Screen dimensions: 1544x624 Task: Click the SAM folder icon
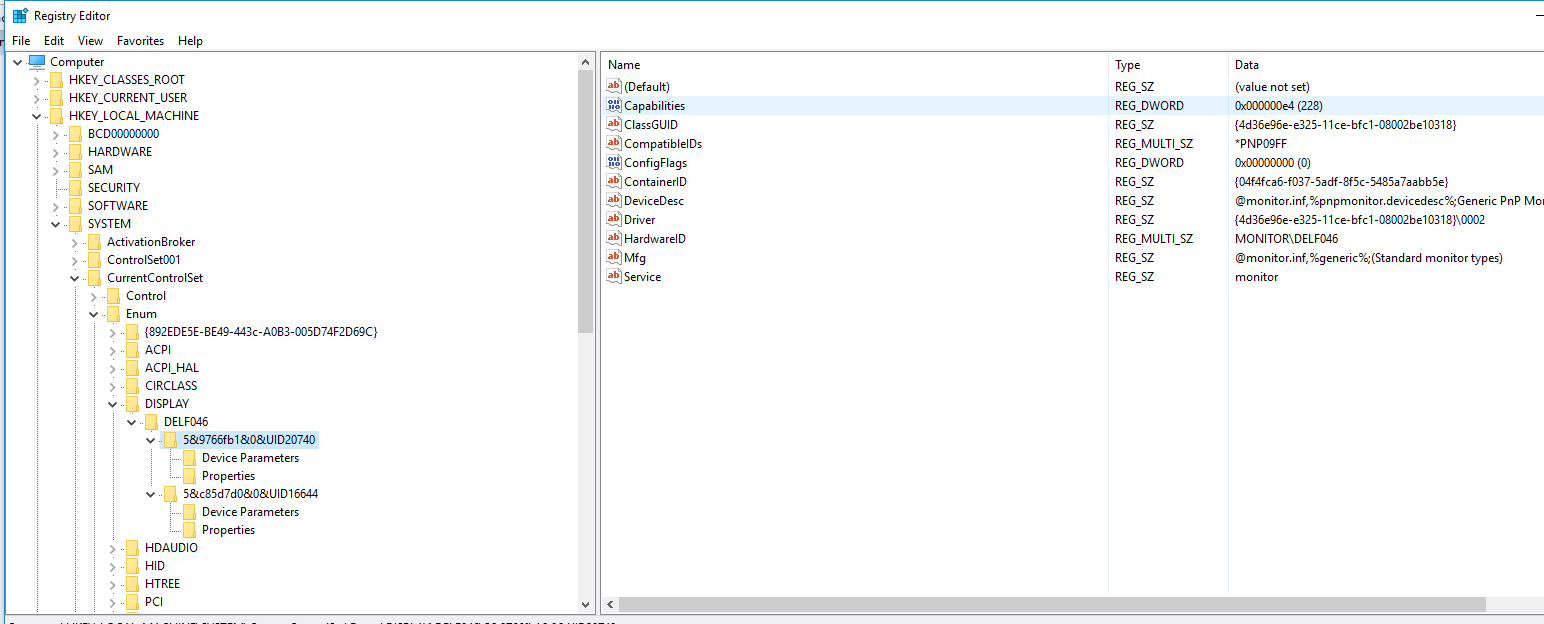[x=75, y=170]
